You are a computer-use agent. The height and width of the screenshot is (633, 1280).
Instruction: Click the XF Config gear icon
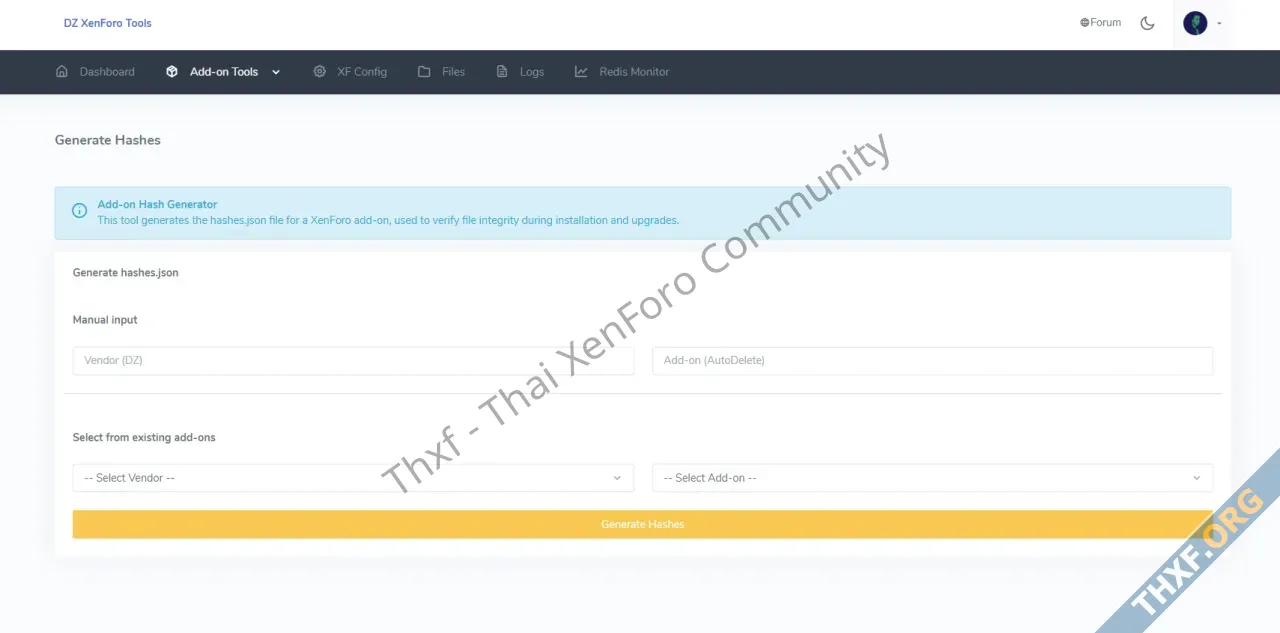(x=319, y=72)
